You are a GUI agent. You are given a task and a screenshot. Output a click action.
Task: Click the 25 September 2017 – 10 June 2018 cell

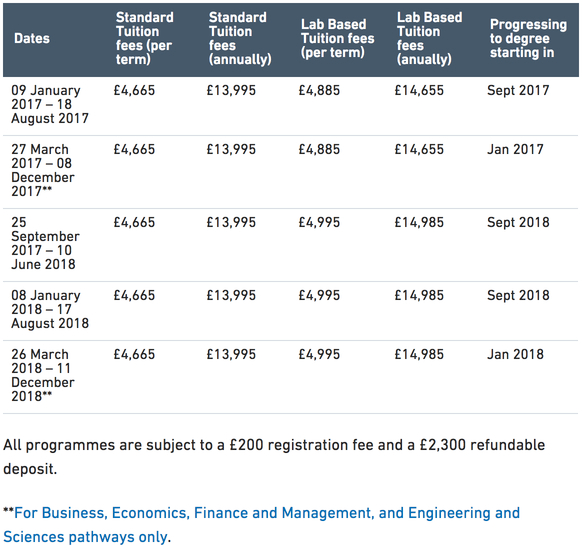click(45, 243)
